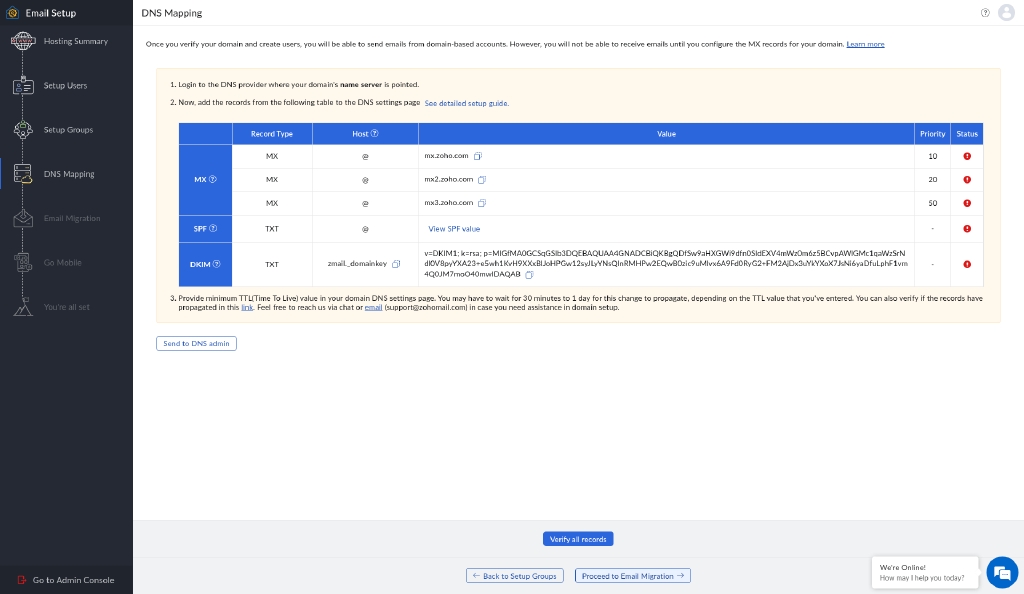1024x594 pixels.
Task: Click Verify all records button
Action: [578, 539]
